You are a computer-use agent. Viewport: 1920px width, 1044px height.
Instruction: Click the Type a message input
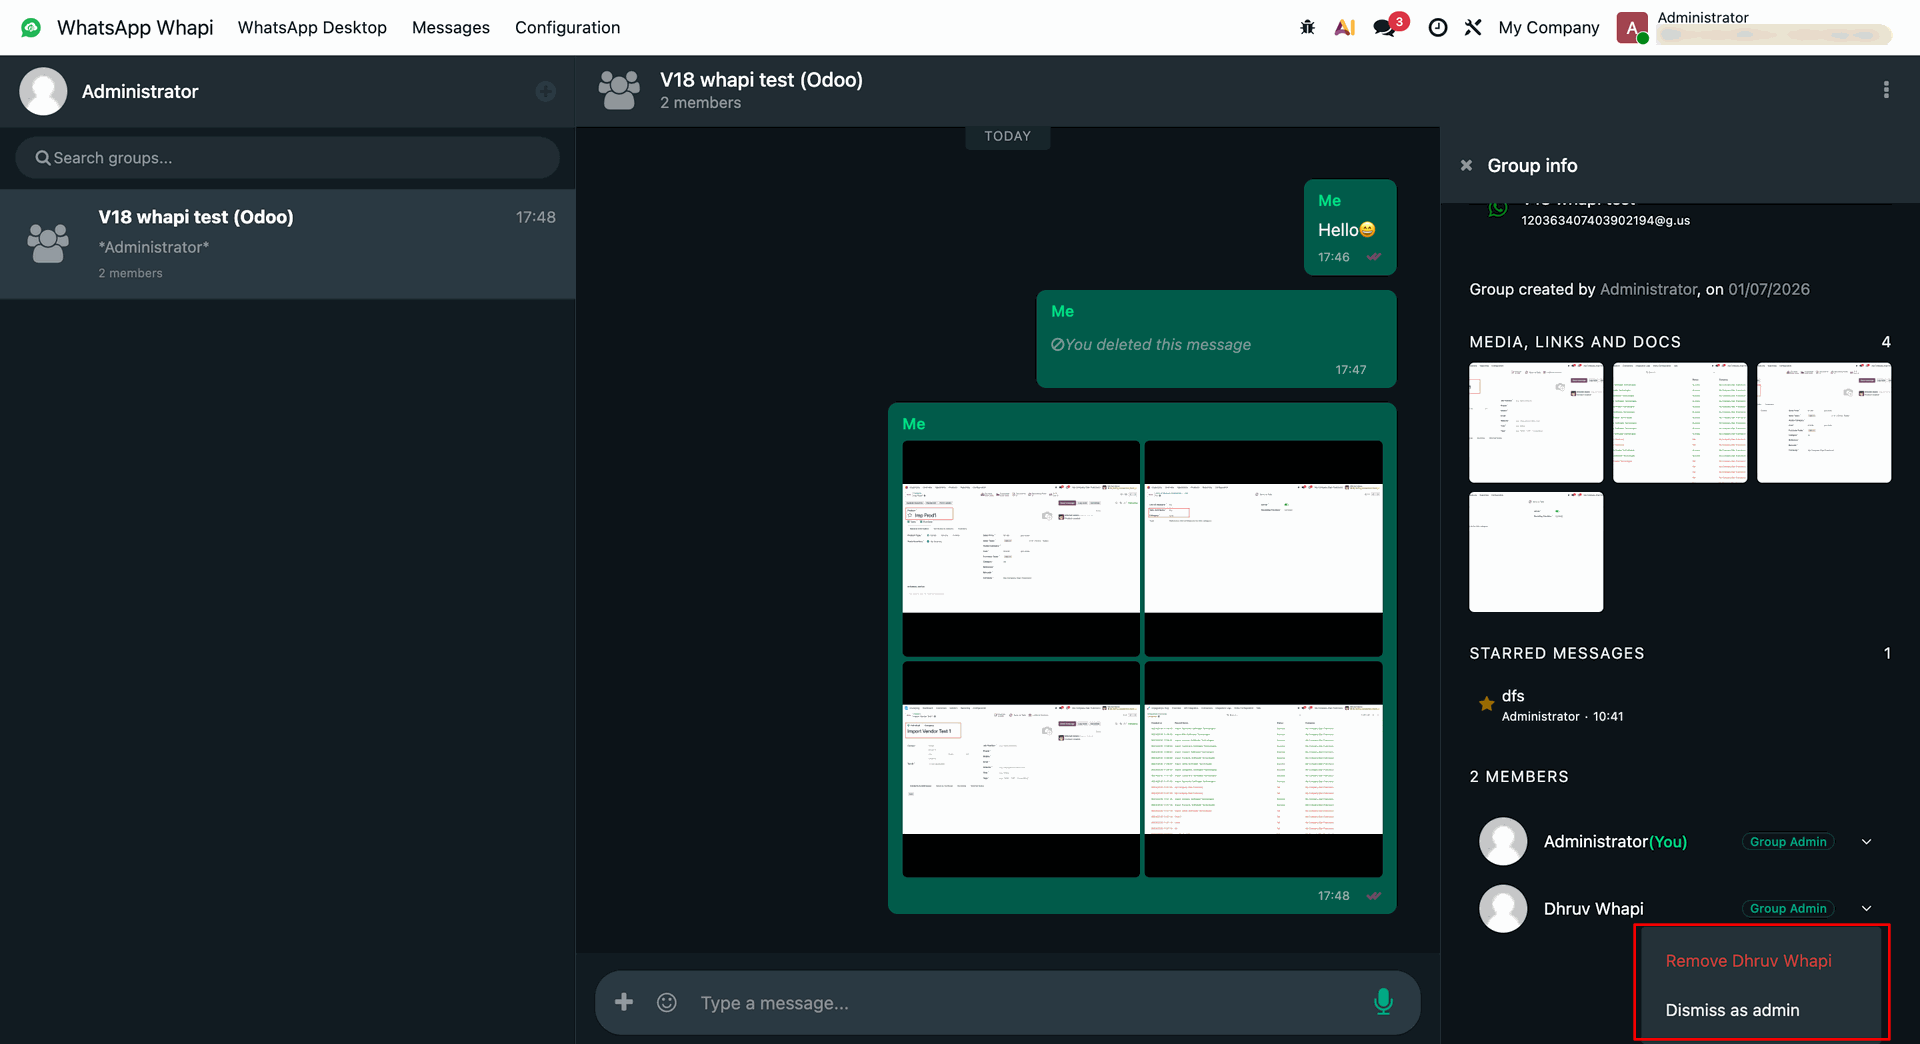[1025, 1002]
